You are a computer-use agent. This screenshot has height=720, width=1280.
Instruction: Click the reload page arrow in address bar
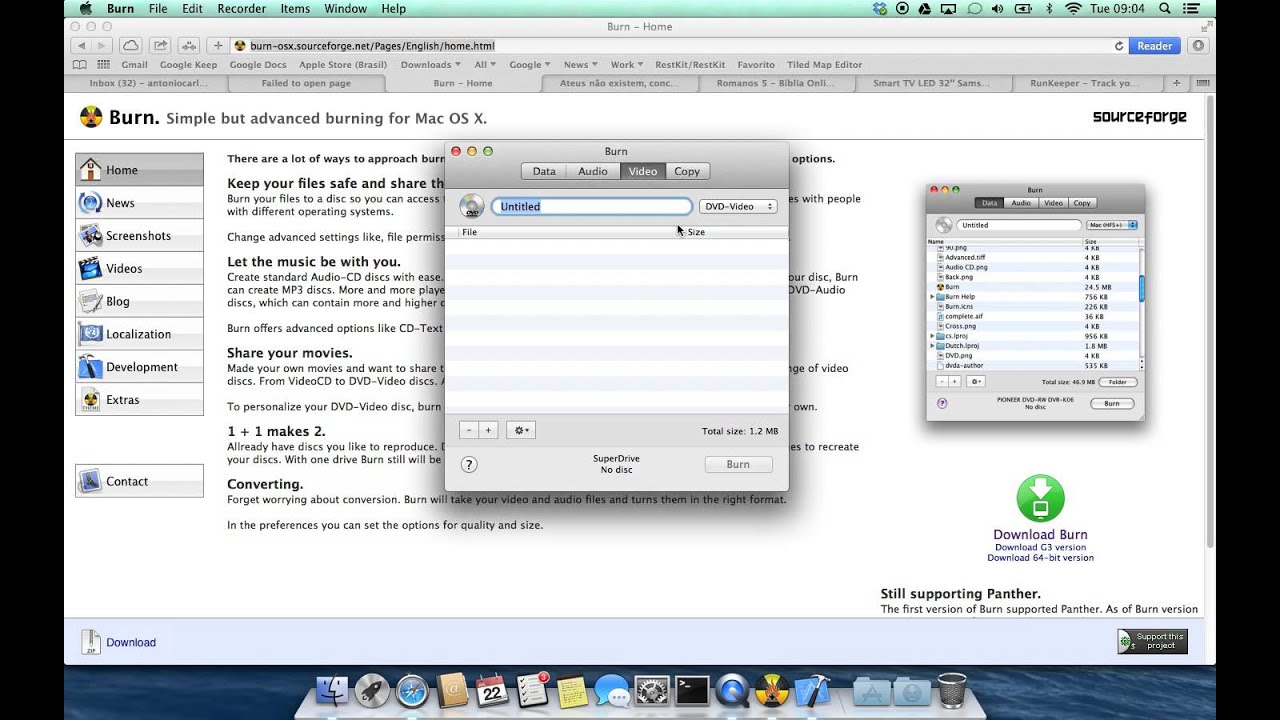coord(1119,46)
